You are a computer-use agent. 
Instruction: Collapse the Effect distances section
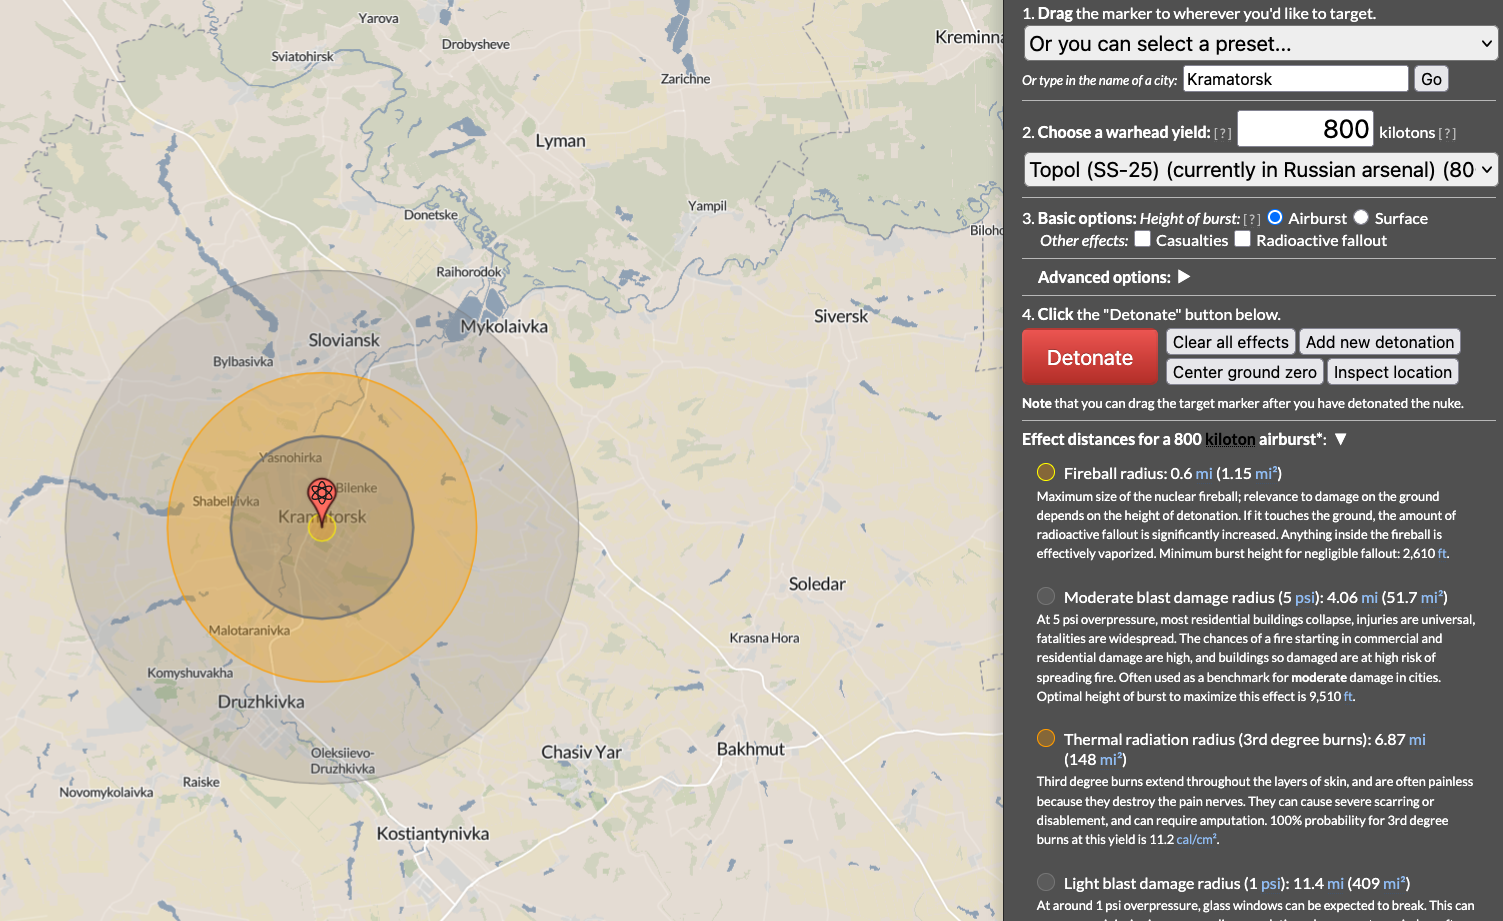click(1341, 439)
